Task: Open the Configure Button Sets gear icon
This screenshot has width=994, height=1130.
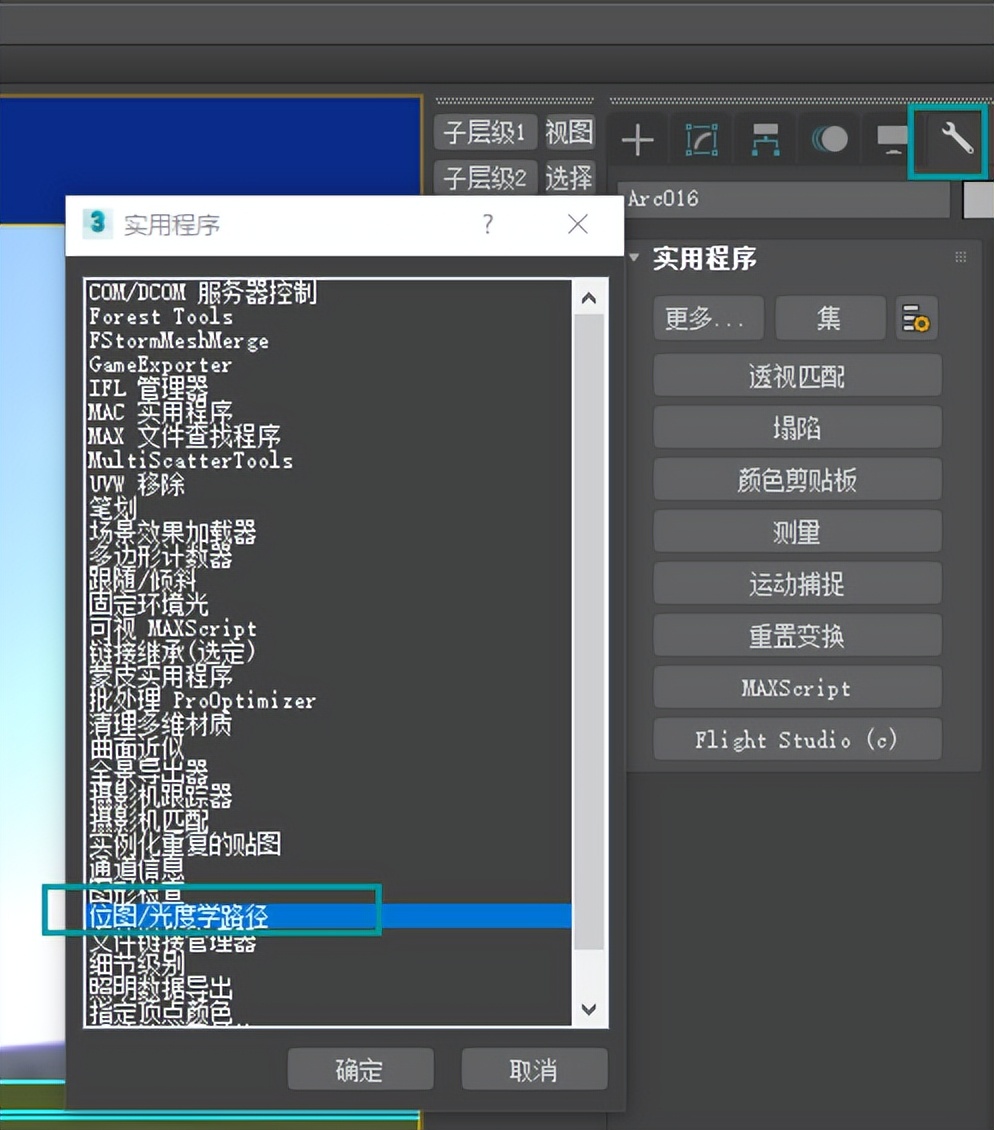Action: click(916, 316)
